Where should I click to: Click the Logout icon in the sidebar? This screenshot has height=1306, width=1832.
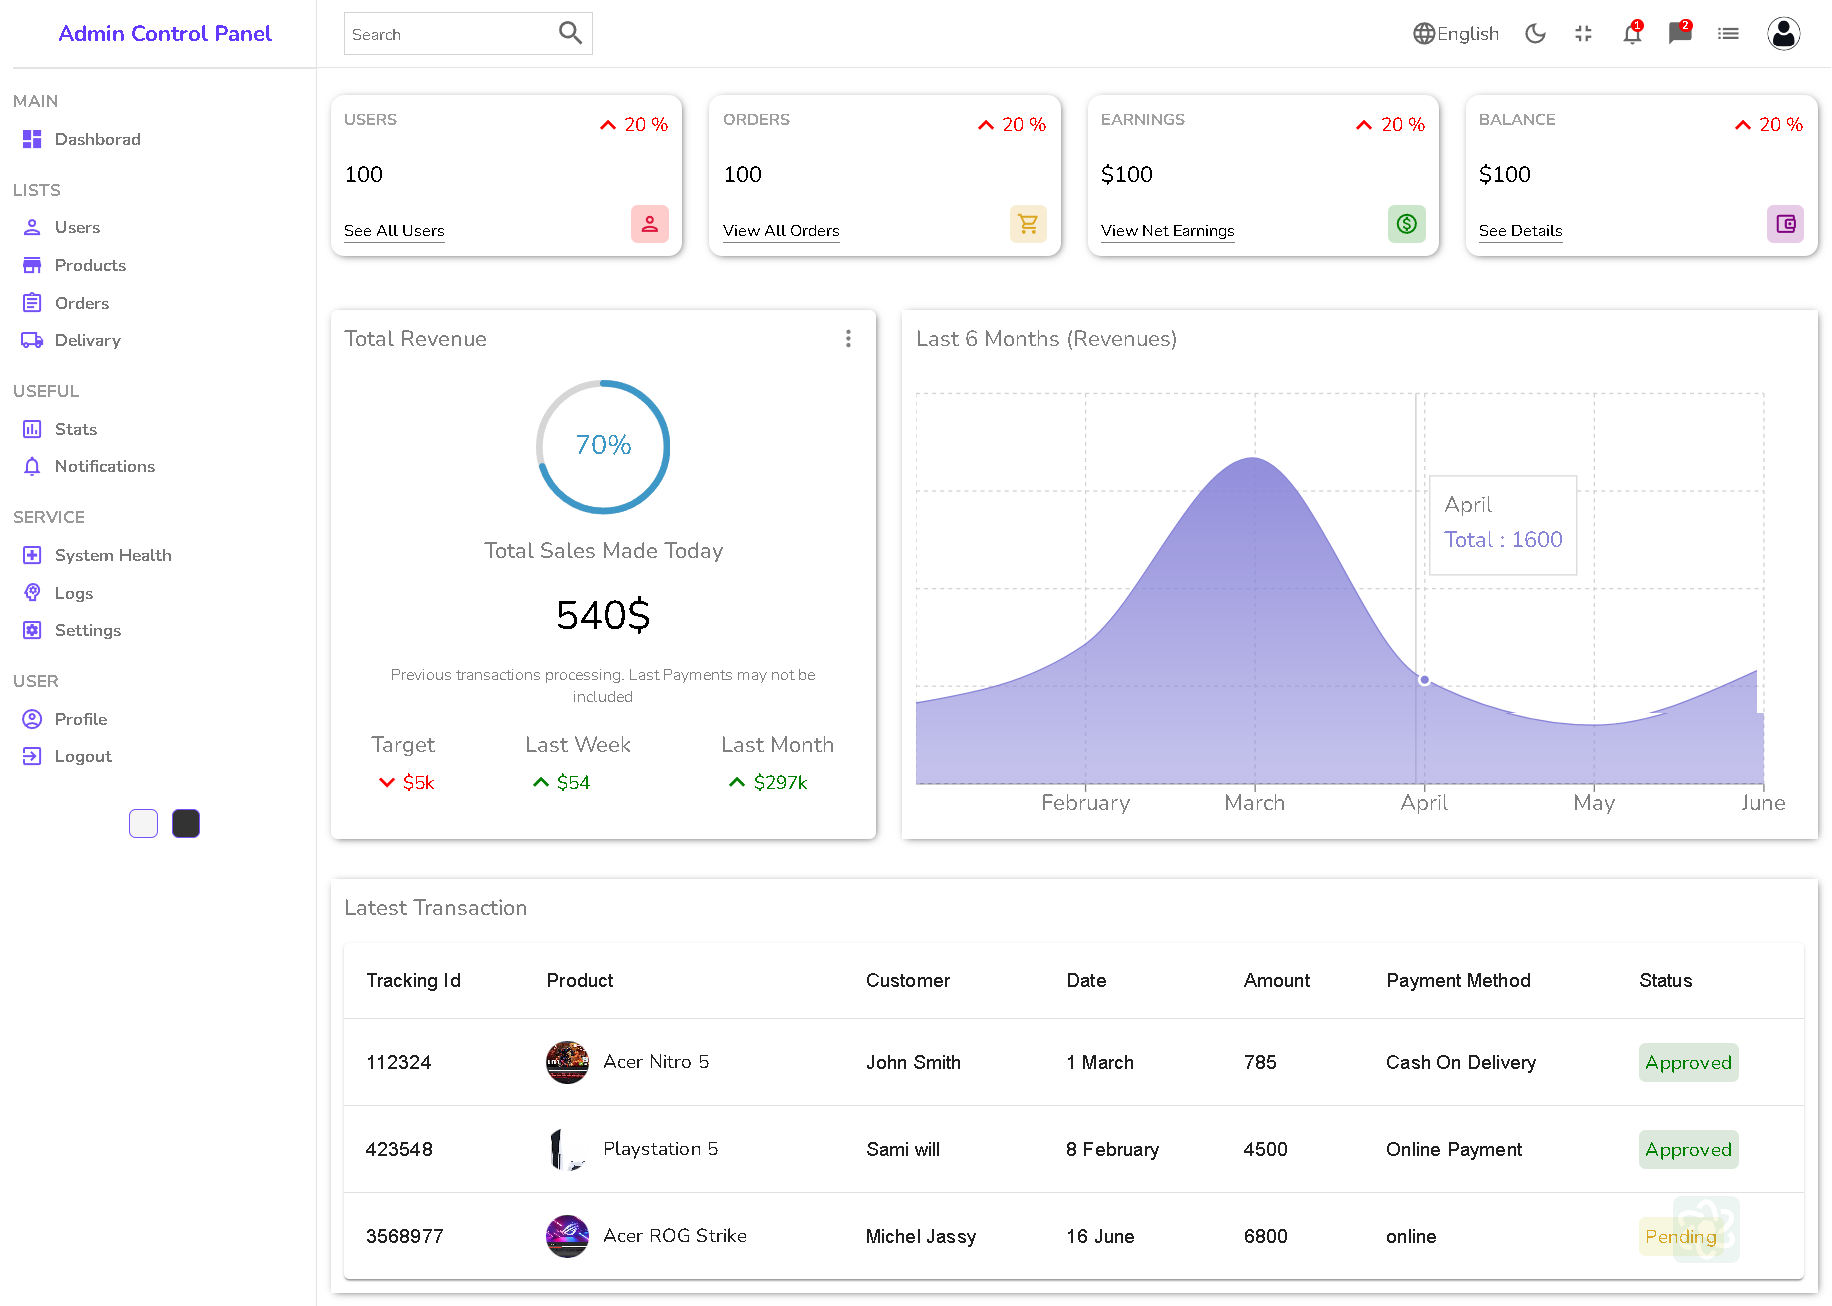(x=32, y=756)
